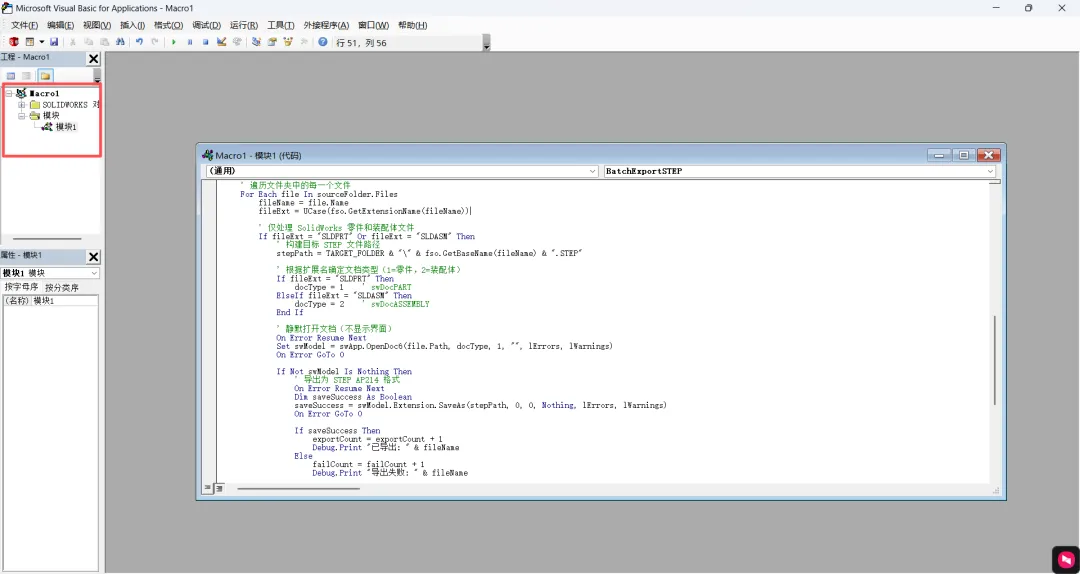
Task: Open the 视图(V) menu
Action: click(97, 25)
